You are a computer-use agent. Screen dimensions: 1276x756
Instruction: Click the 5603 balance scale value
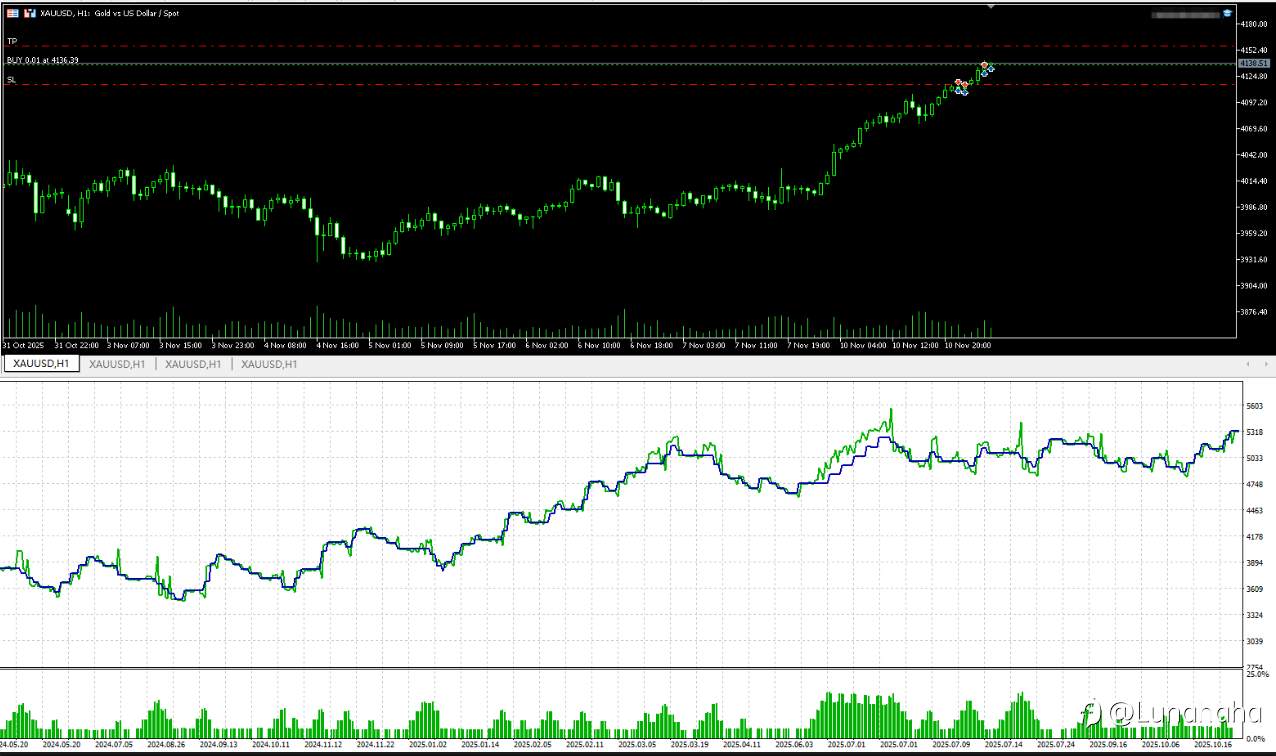tap(1255, 406)
